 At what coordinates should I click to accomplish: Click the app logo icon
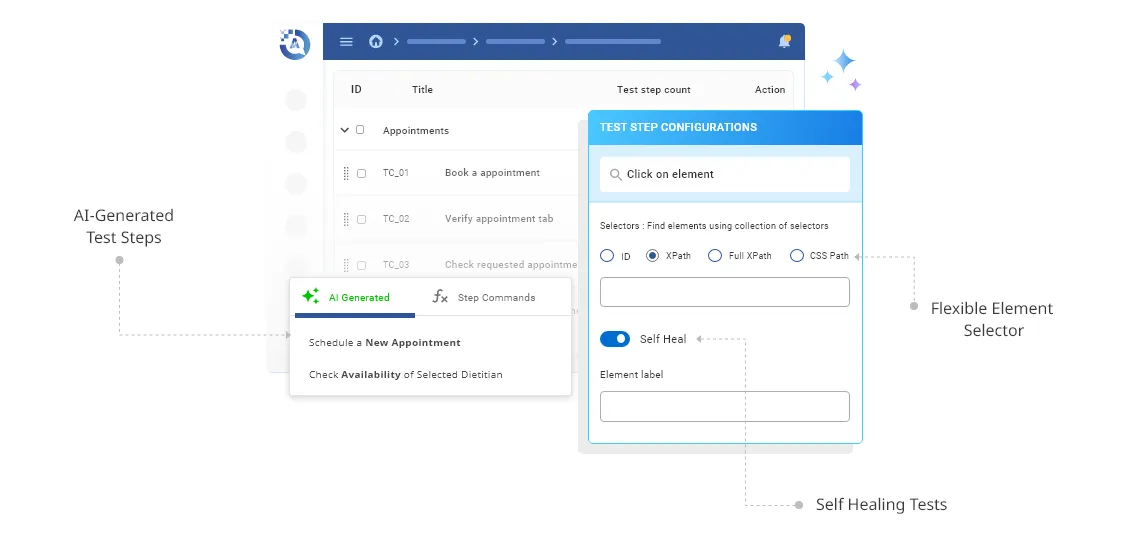point(294,44)
